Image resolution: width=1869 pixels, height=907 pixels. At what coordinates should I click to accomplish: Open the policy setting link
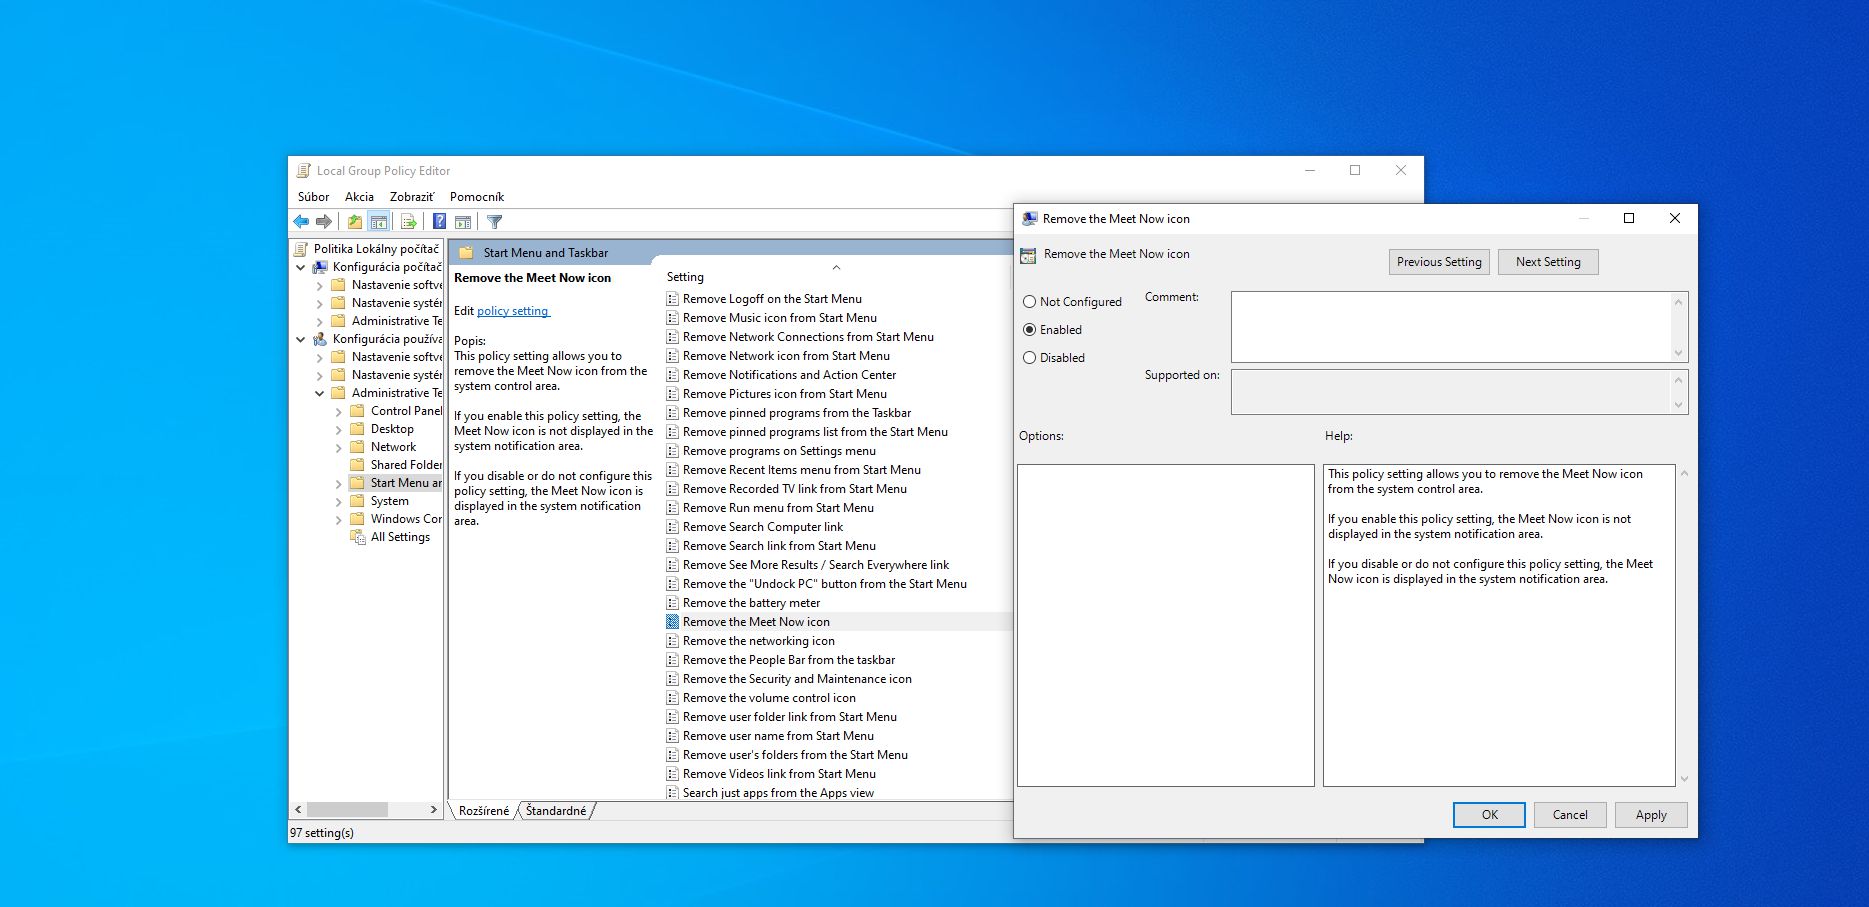click(x=513, y=311)
